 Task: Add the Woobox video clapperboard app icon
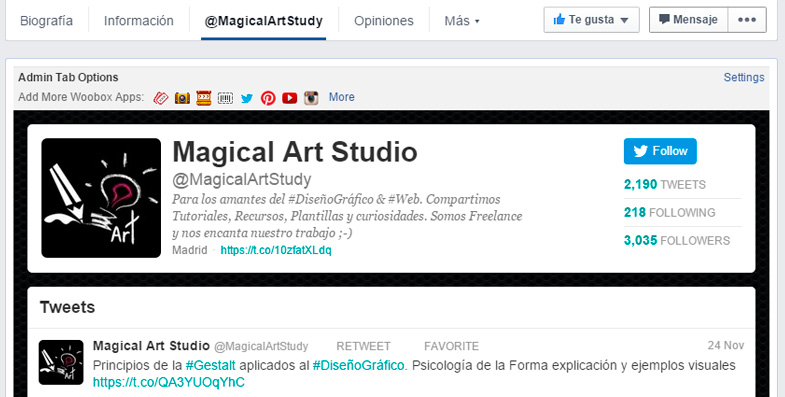(x=203, y=98)
